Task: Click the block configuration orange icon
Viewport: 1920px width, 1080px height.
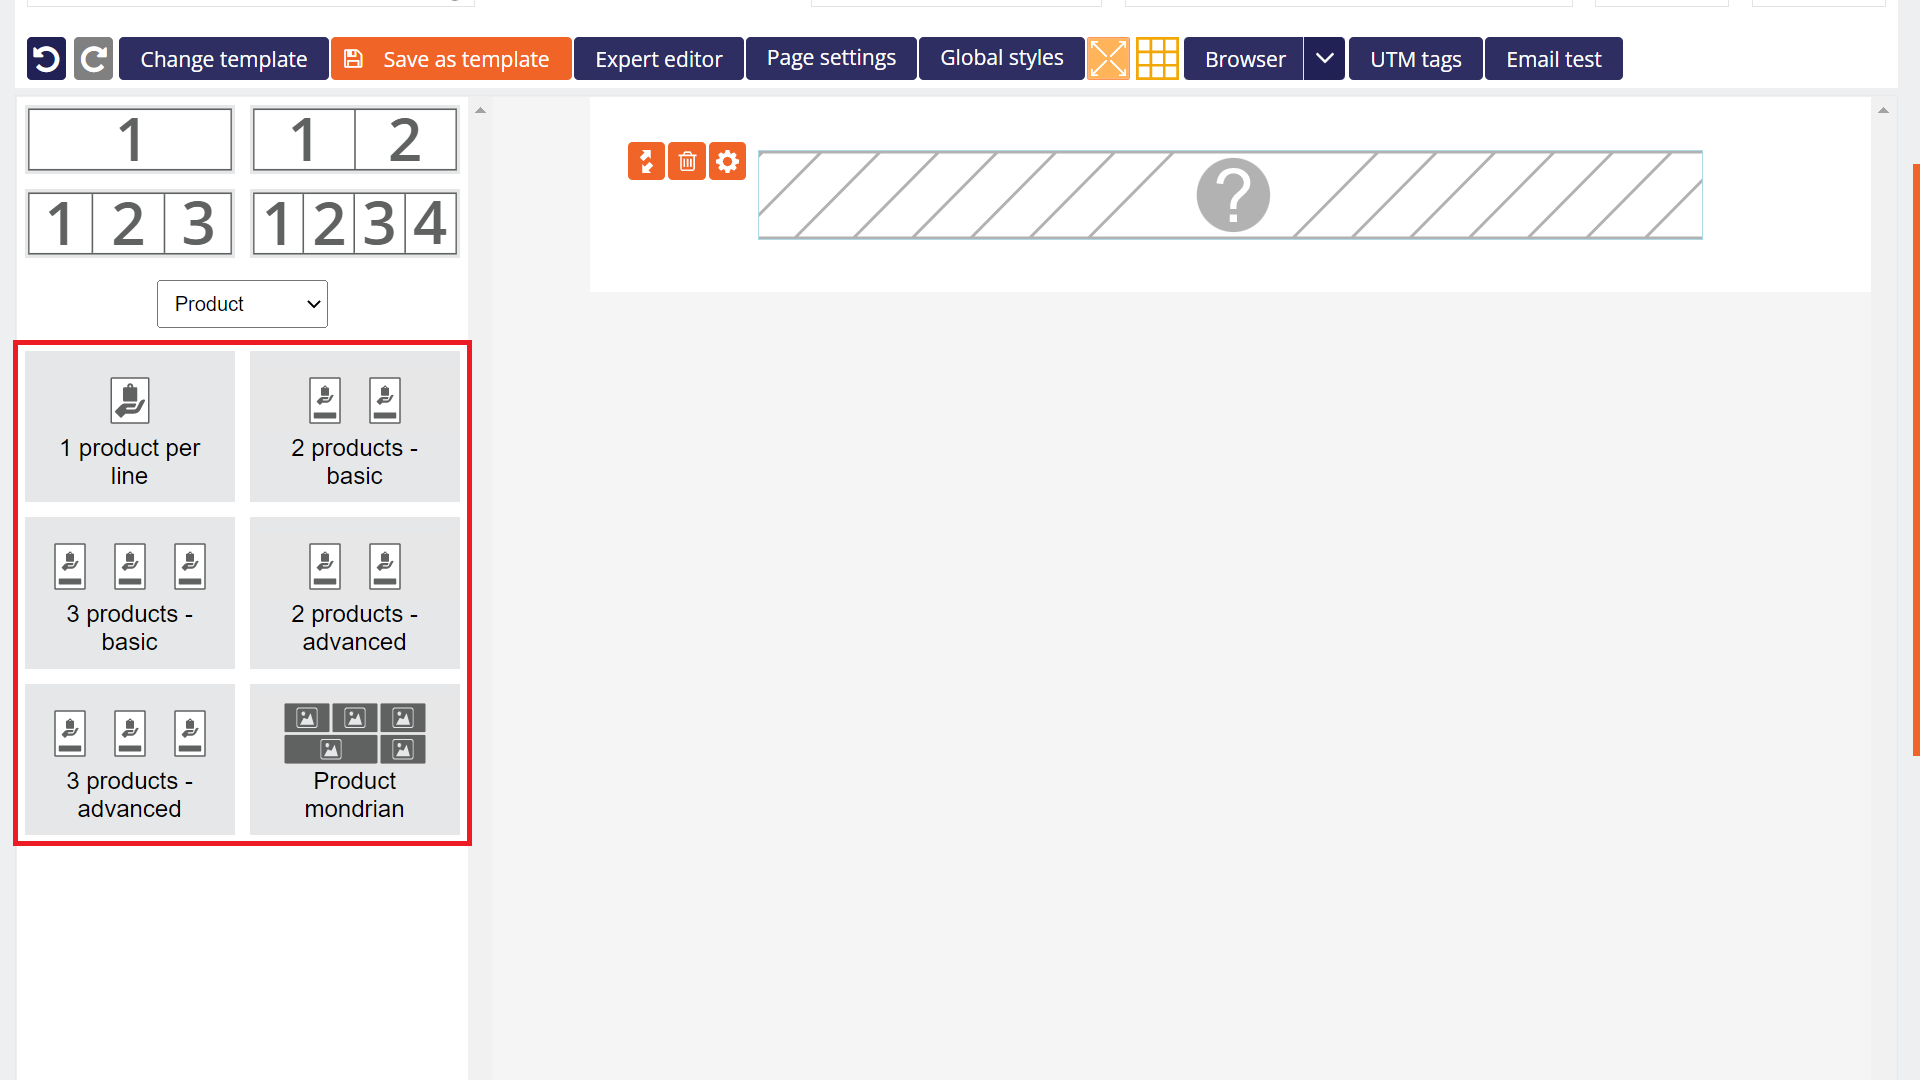Action: 728,161
